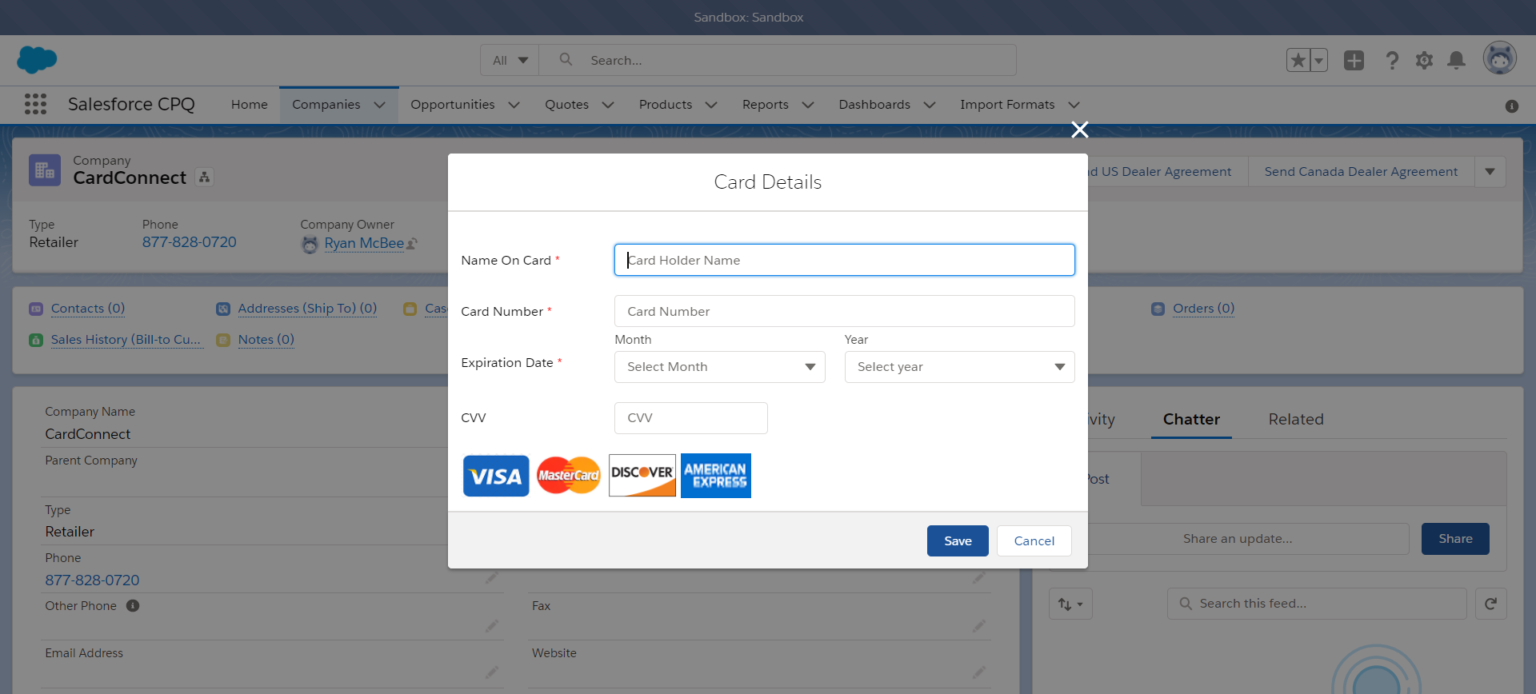Image resolution: width=1536 pixels, height=694 pixels.
Task: Select the MasterCard logo
Action: 568,475
